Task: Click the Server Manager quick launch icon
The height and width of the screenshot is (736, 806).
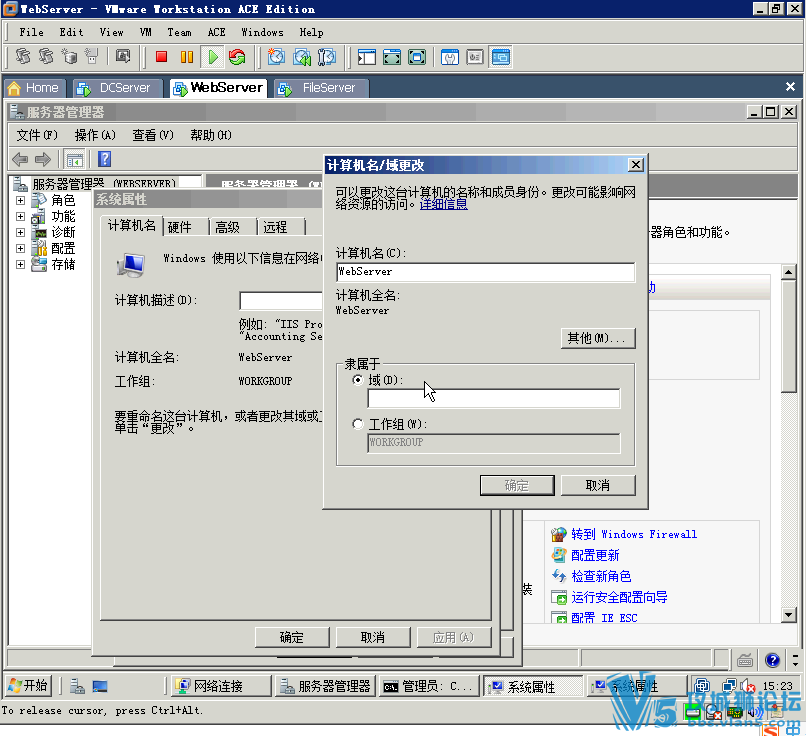Action: tap(77, 686)
